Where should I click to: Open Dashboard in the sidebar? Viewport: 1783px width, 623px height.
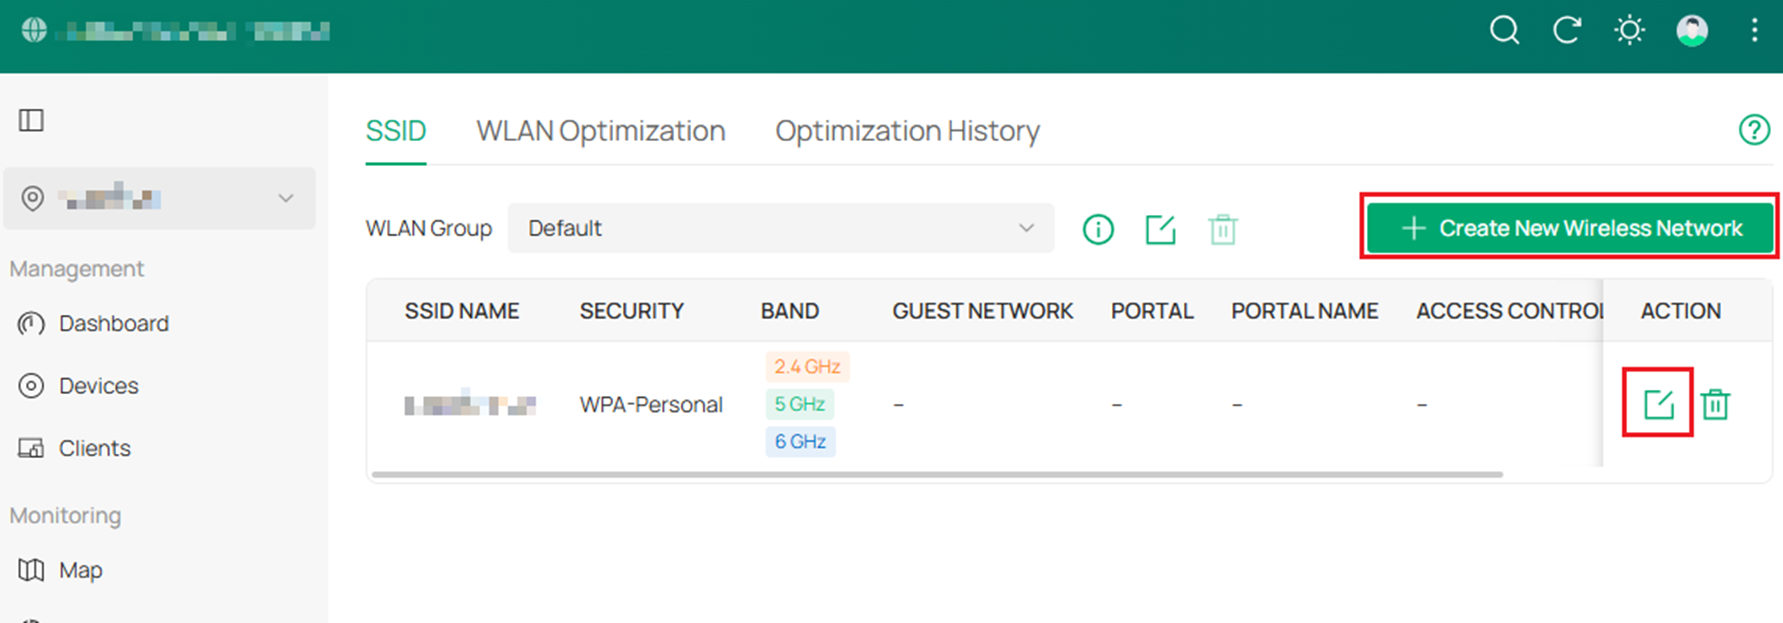[x=114, y=324]
